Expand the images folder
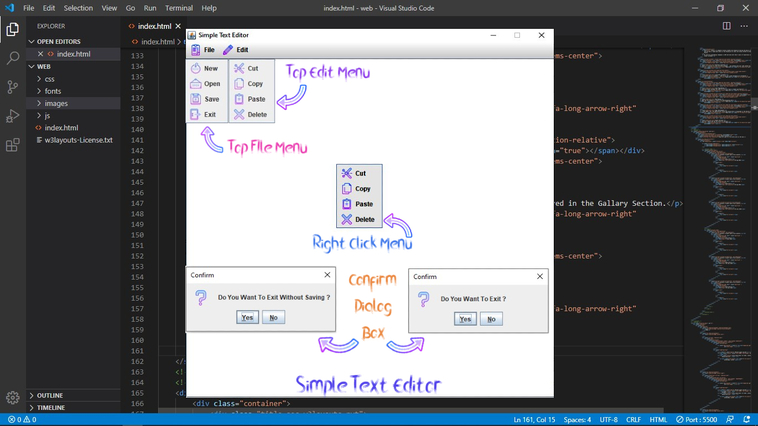 [x=55, y=103]
